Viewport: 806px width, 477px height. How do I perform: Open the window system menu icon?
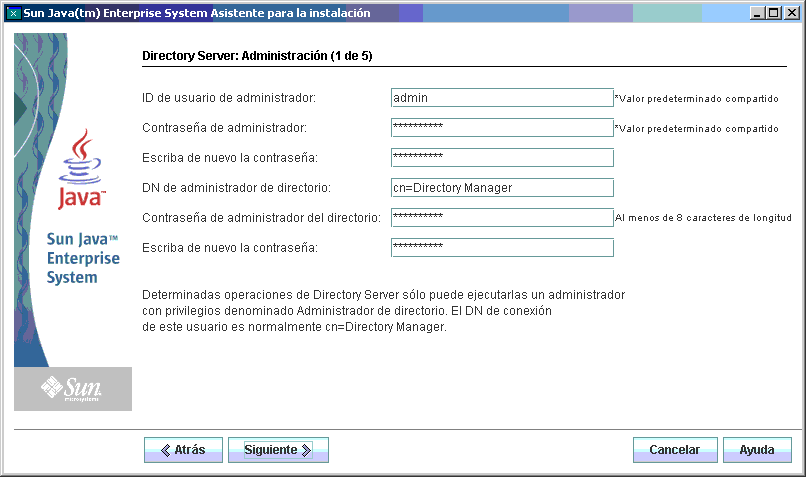[x=13, y=13]
